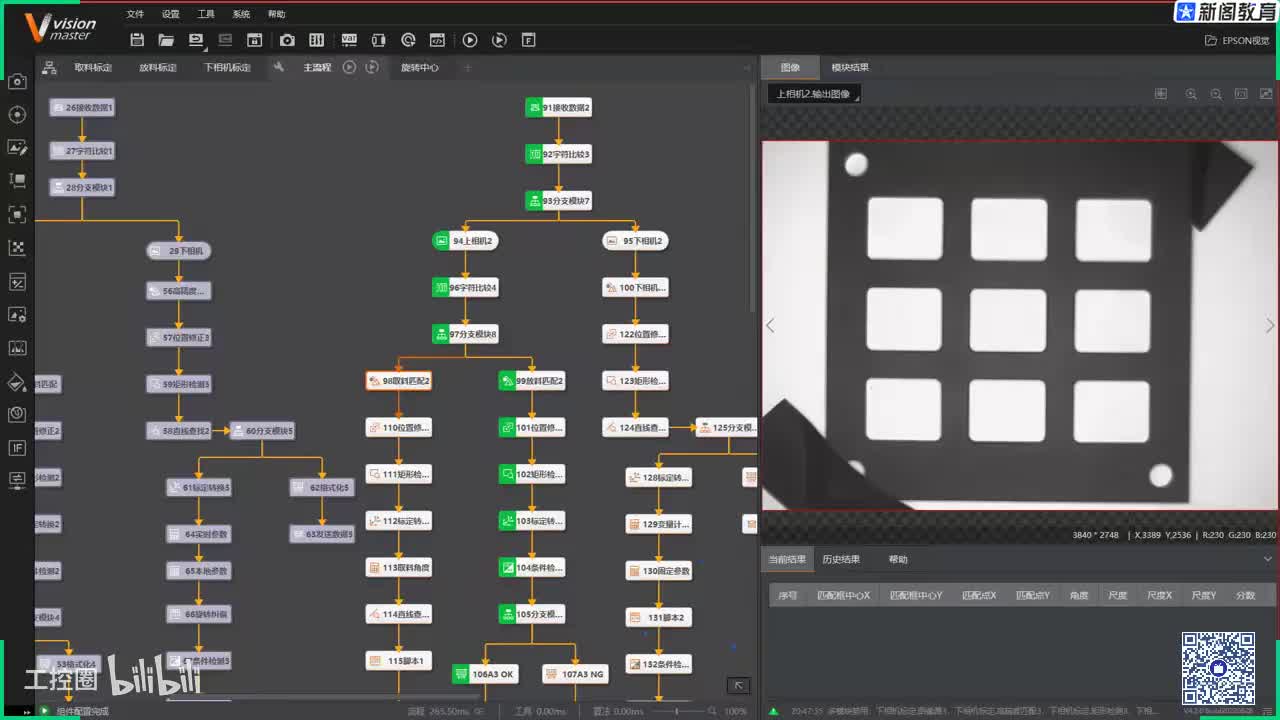Show the previous image with left arrow
Viewport: 1280px width, 720px height.
click(x=770, y=326)
